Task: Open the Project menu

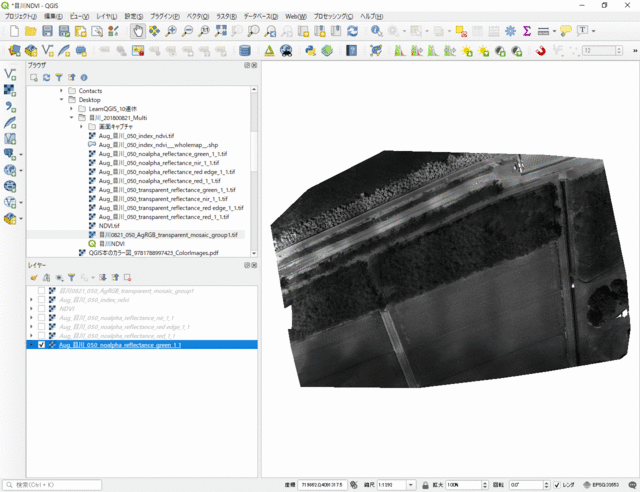Action: pos(20,16)
